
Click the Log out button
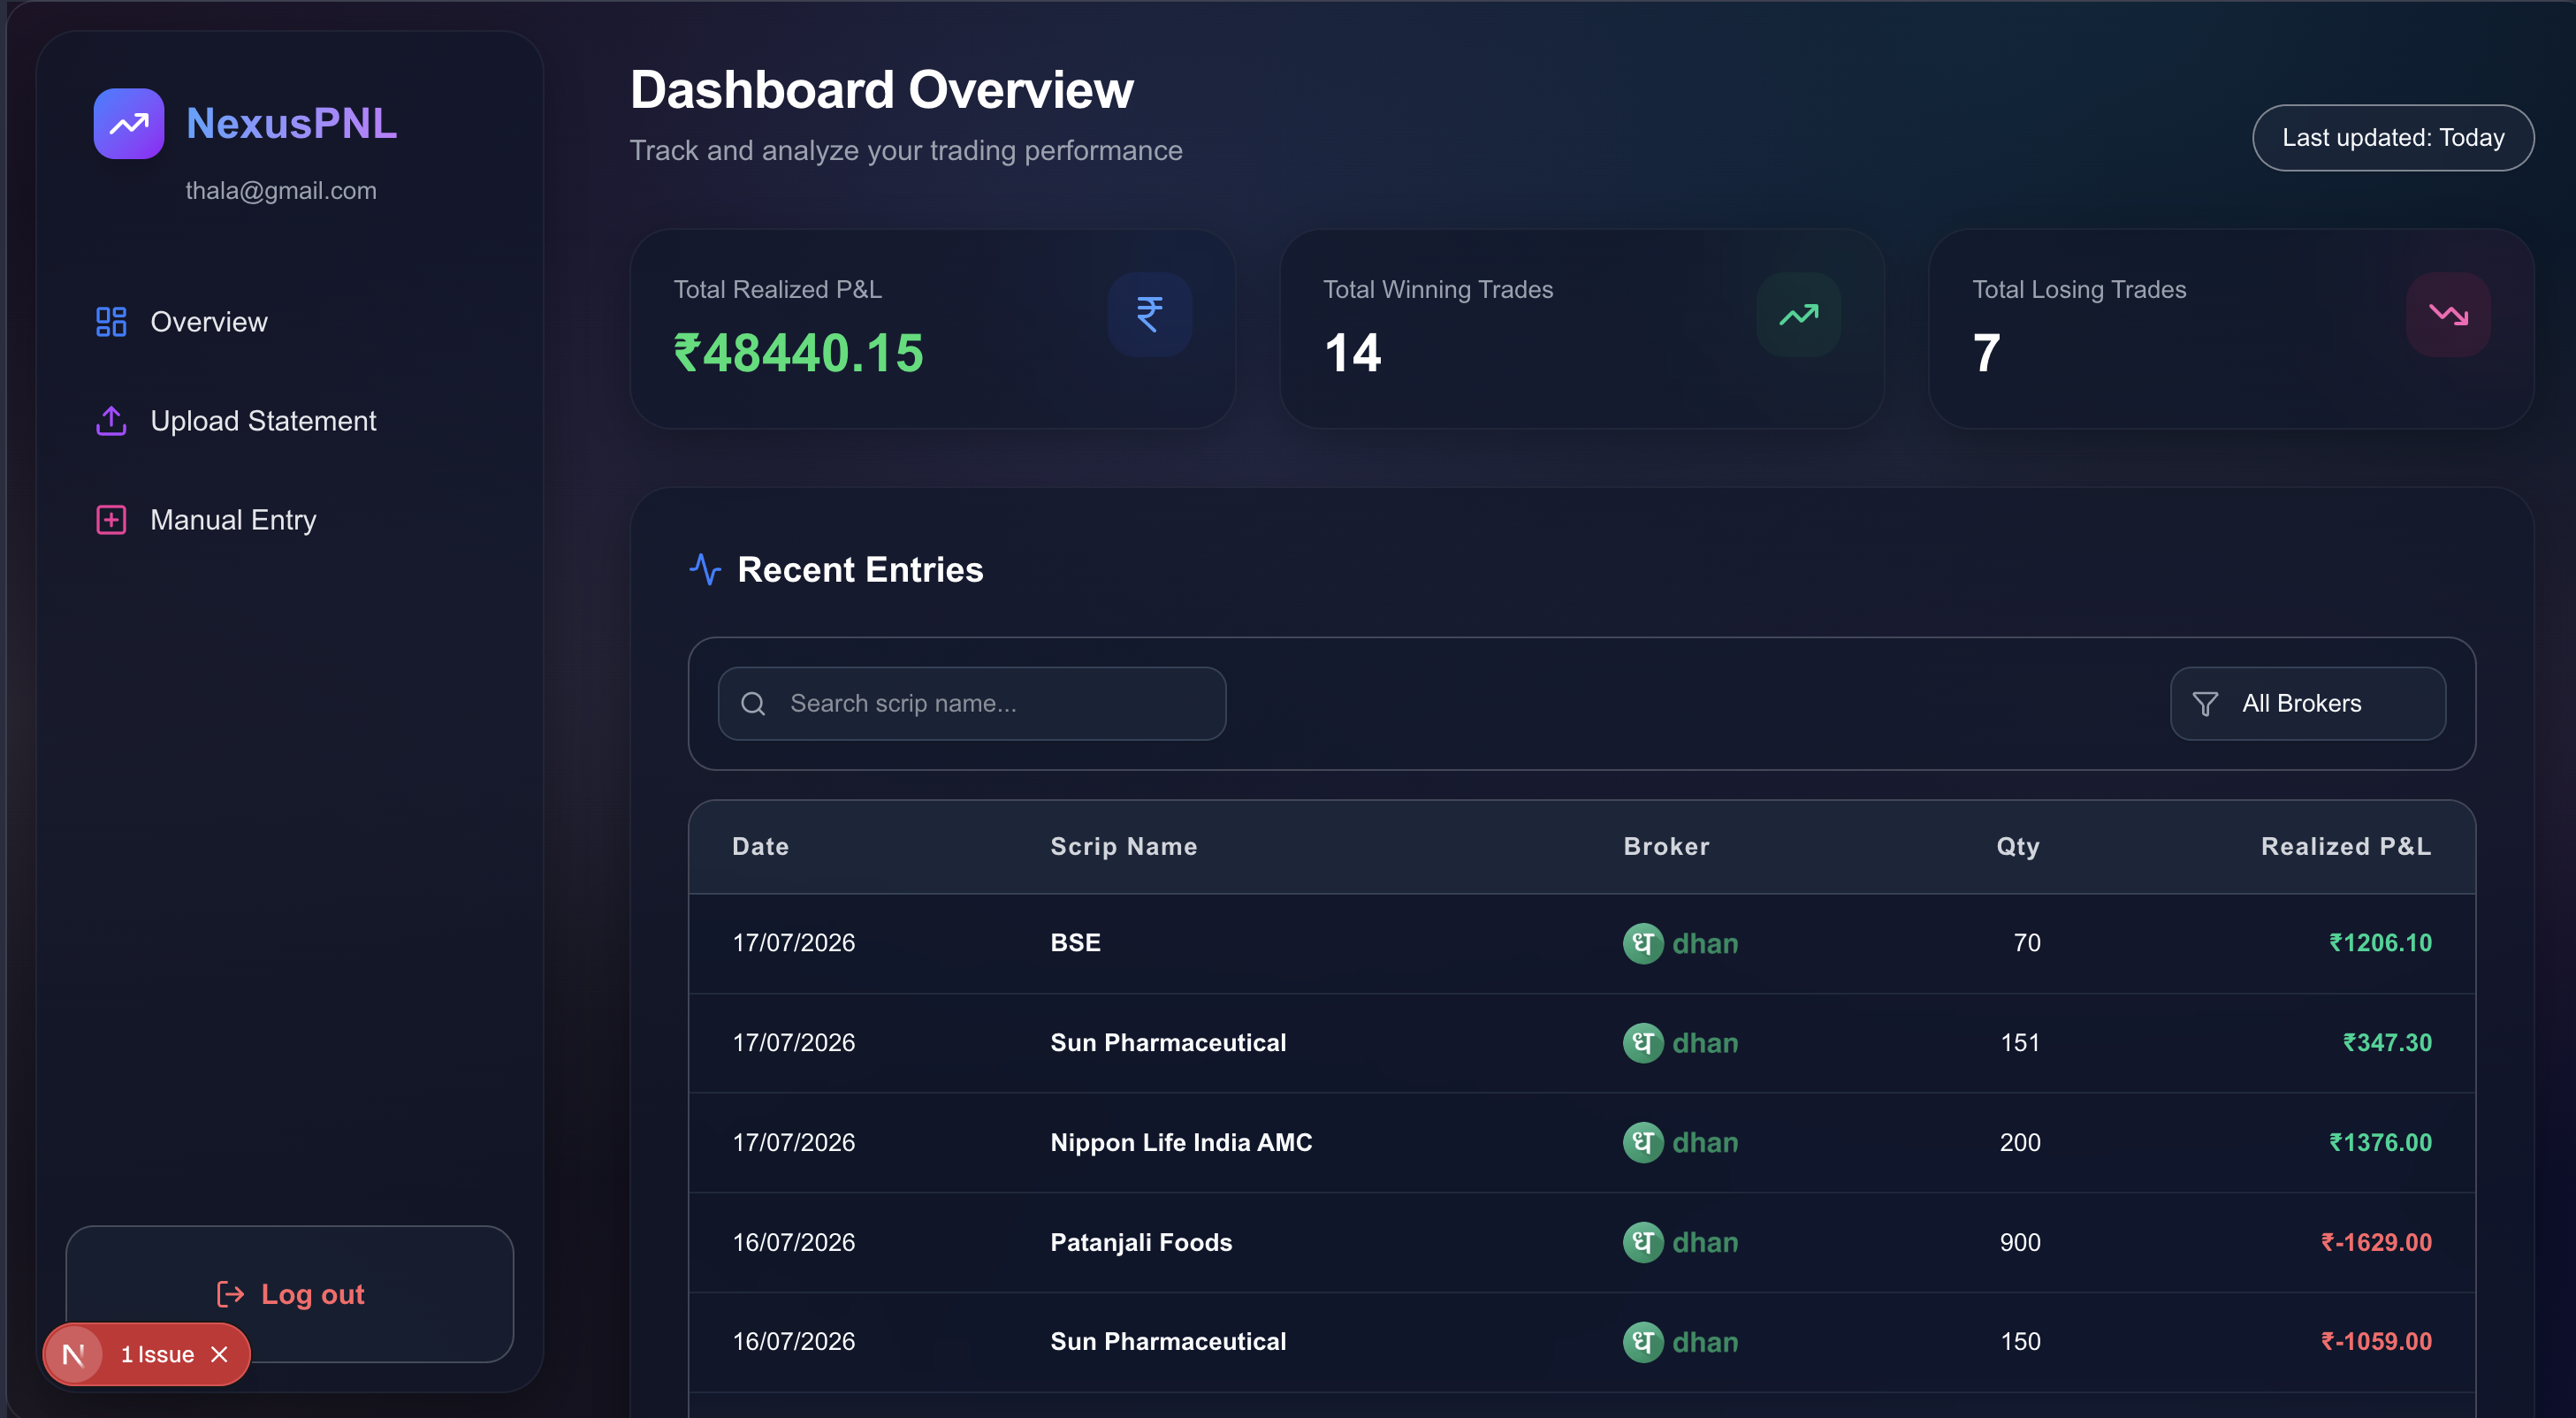290,1294
